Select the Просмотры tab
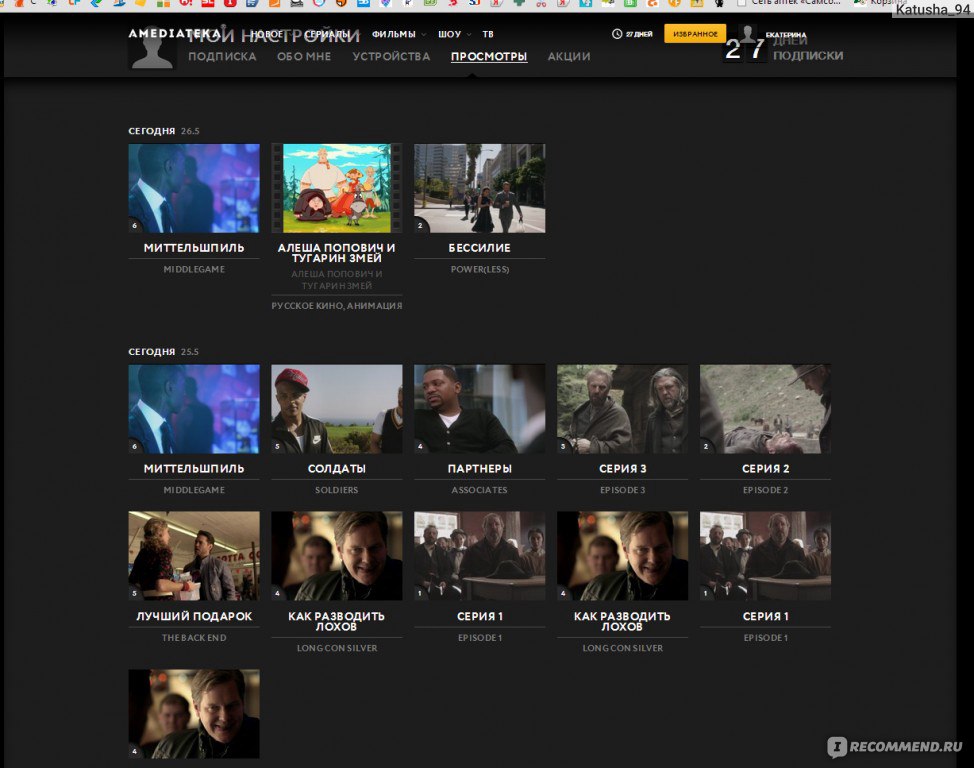This screenshot has width=974, height=768. pos(489,57)
